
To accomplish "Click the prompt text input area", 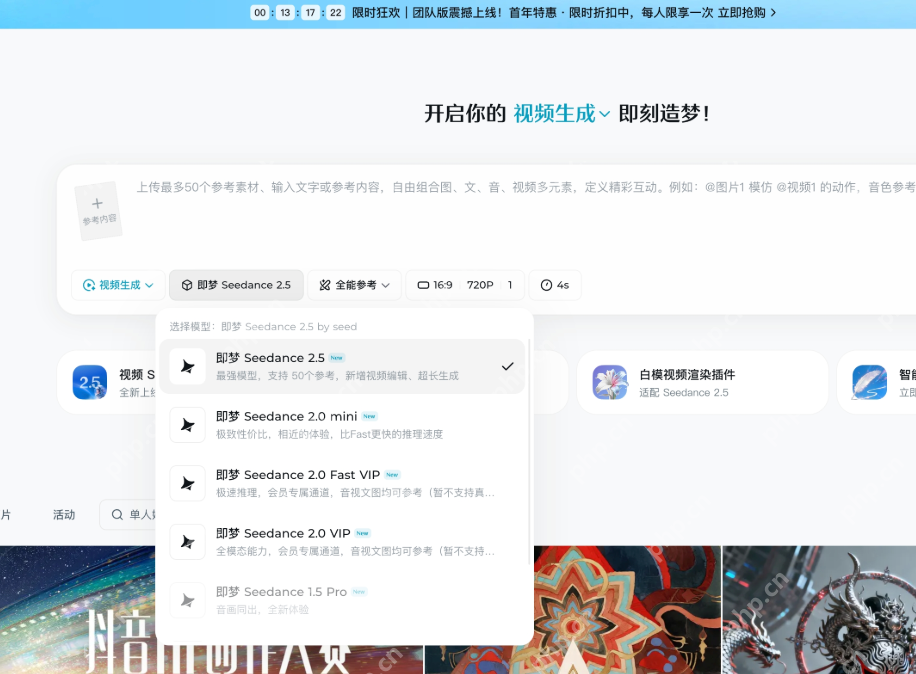I will pos(526,187).
